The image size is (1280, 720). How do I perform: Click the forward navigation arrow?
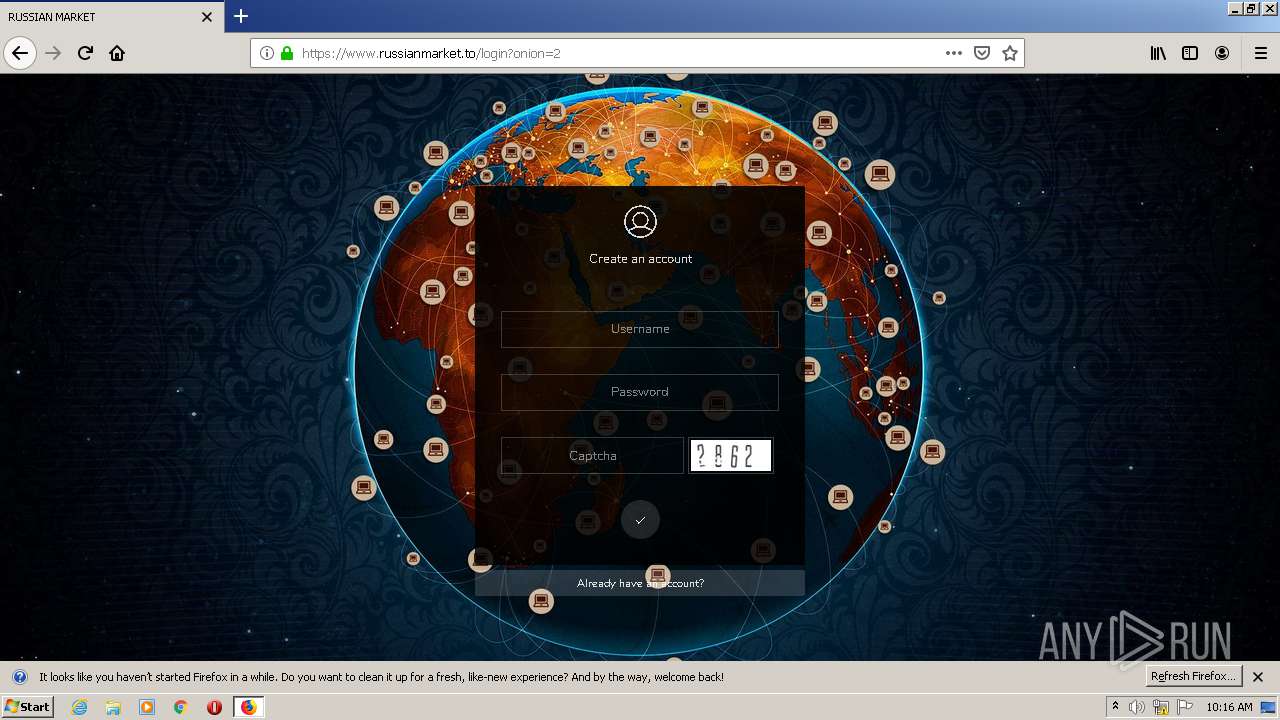tap(54, 53)
